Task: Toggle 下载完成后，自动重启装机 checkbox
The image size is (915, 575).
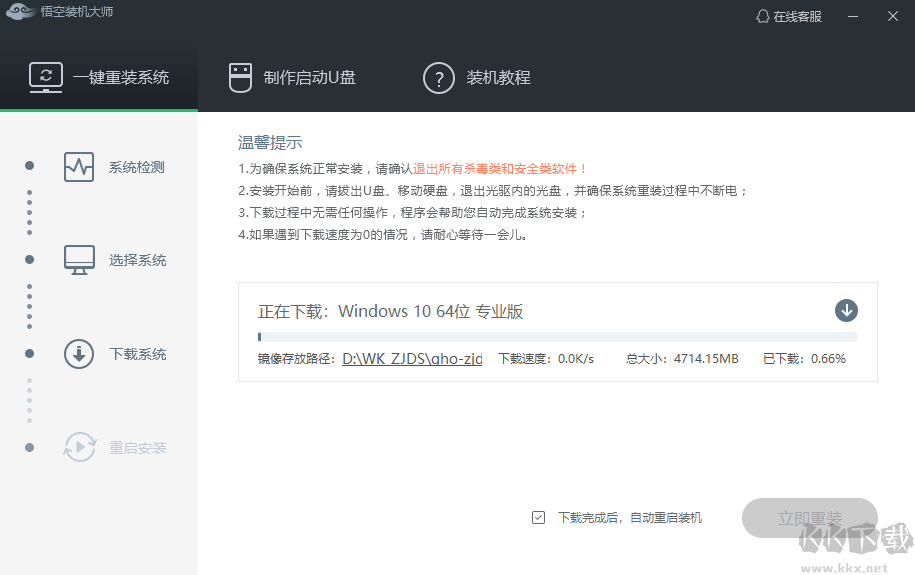Action: [x=538, y=517]
